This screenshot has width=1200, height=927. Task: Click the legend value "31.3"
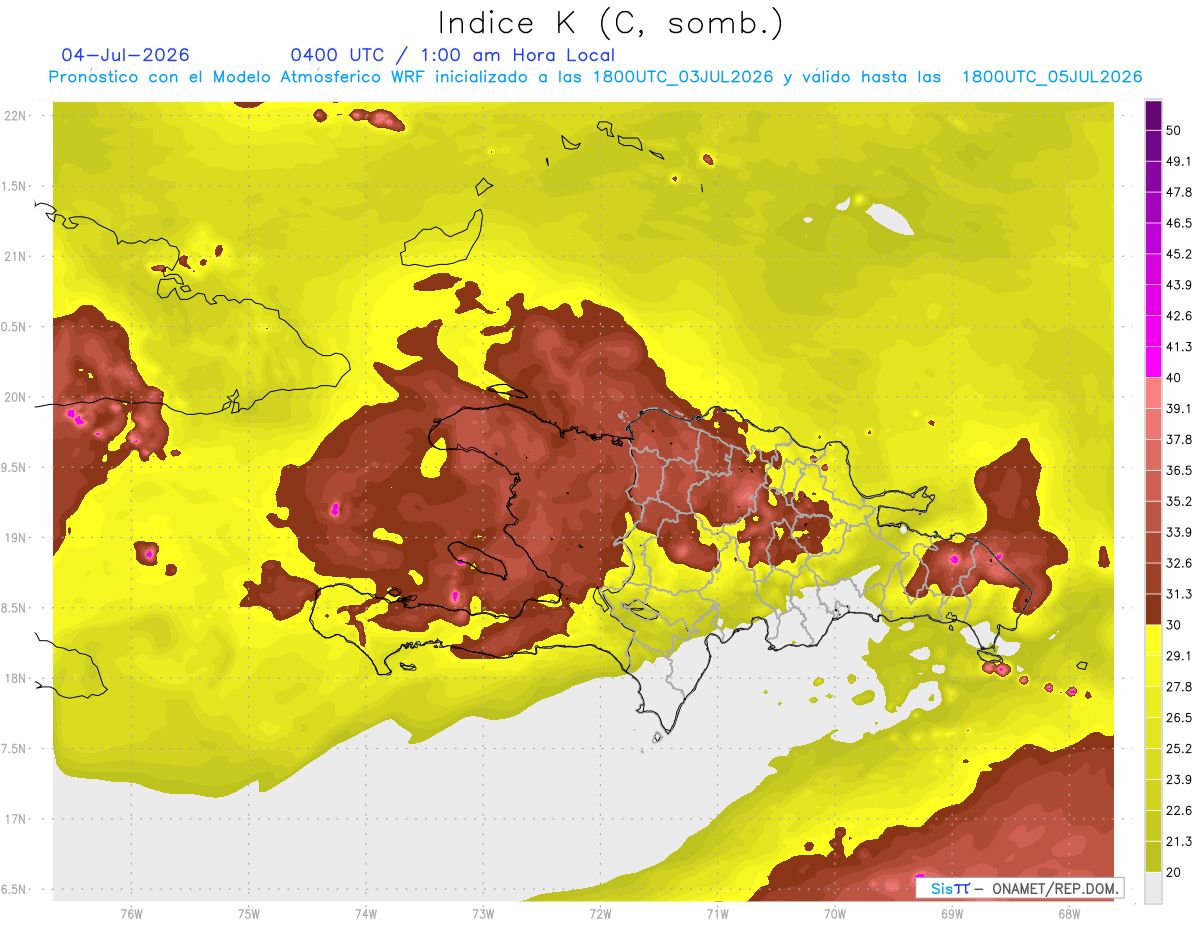(1178, 594)
